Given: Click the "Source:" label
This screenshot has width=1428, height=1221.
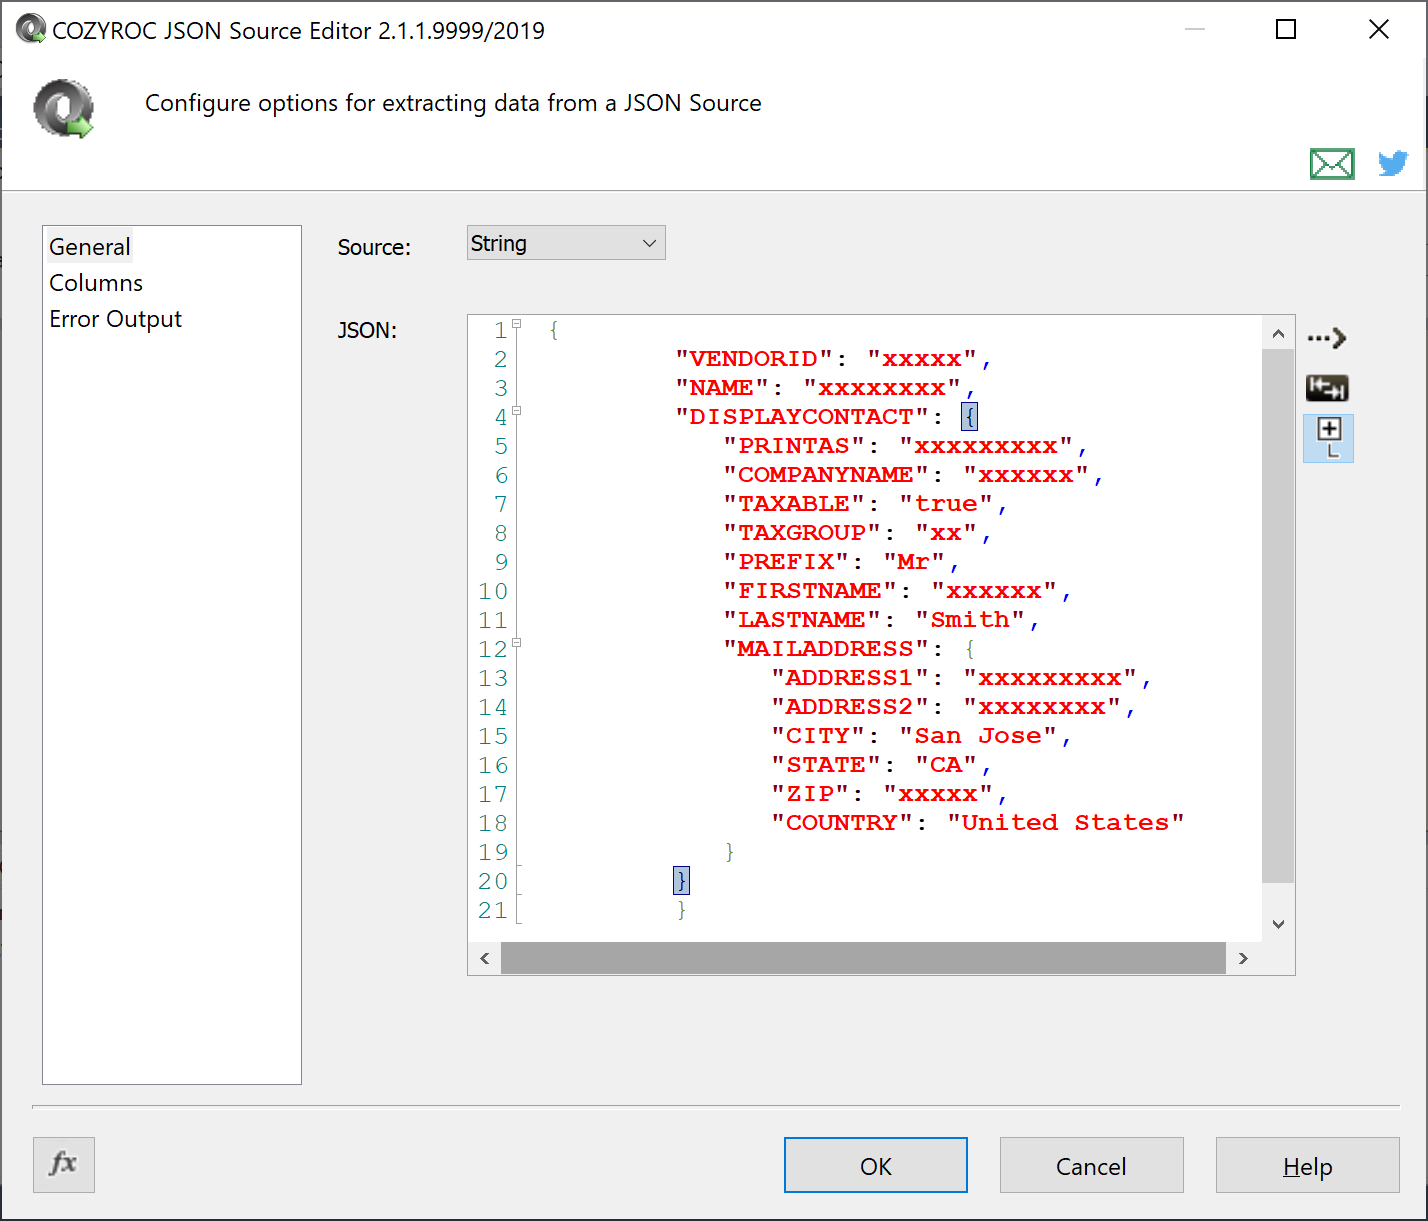Looking at the screenshot, I should click(374, 247).
